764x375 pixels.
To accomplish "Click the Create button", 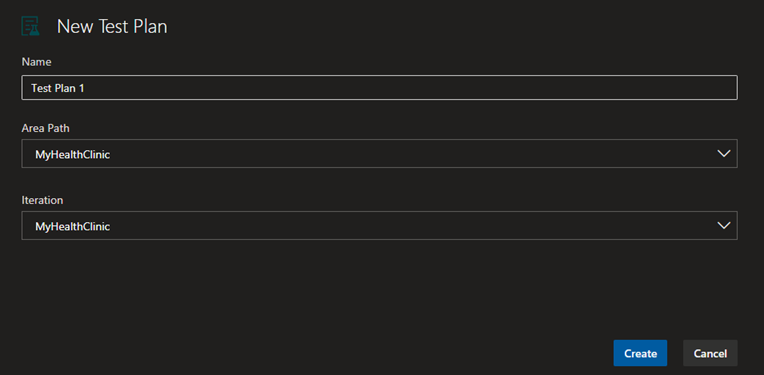I will pos(640,353).
